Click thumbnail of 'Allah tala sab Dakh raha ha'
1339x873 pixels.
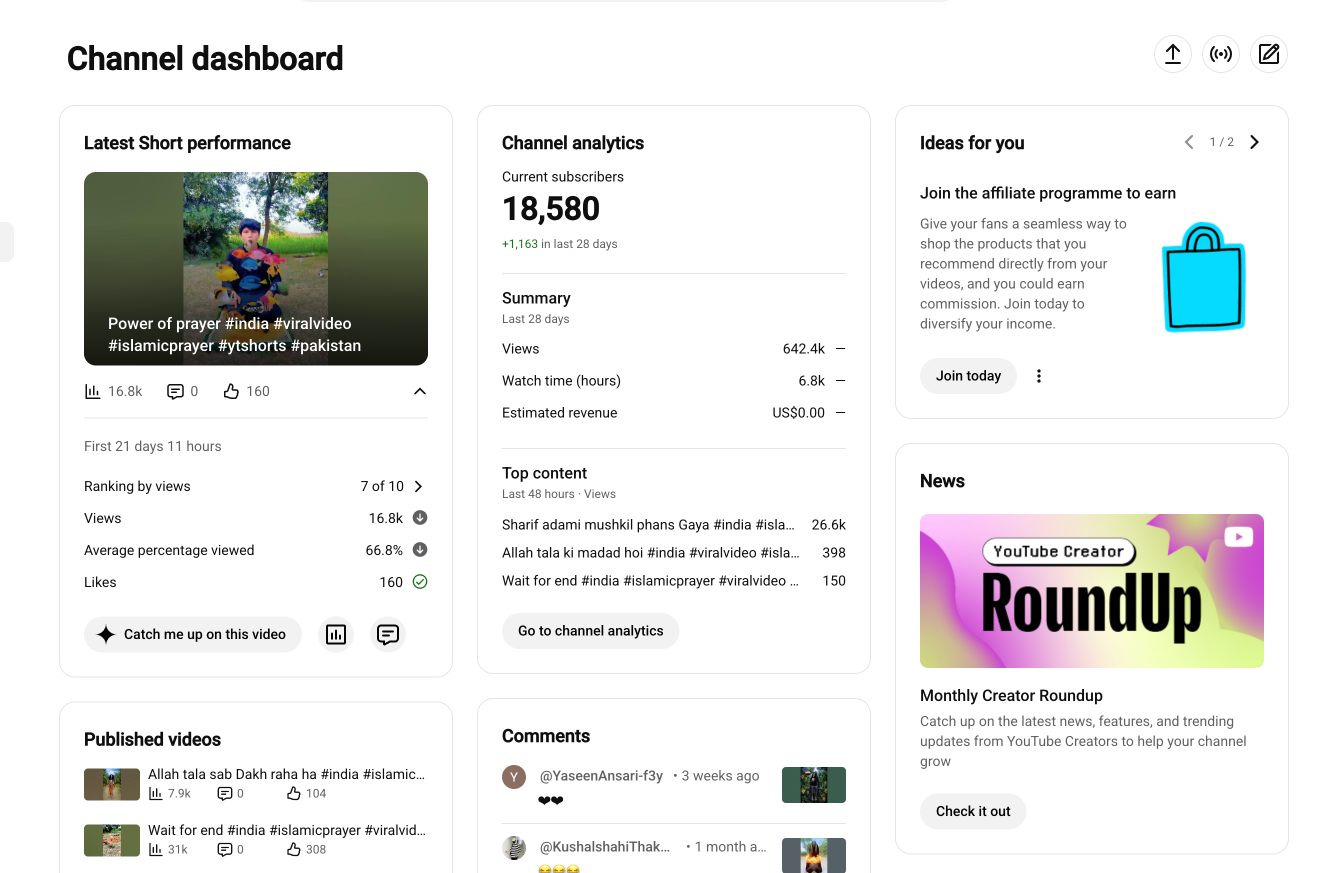112,784
